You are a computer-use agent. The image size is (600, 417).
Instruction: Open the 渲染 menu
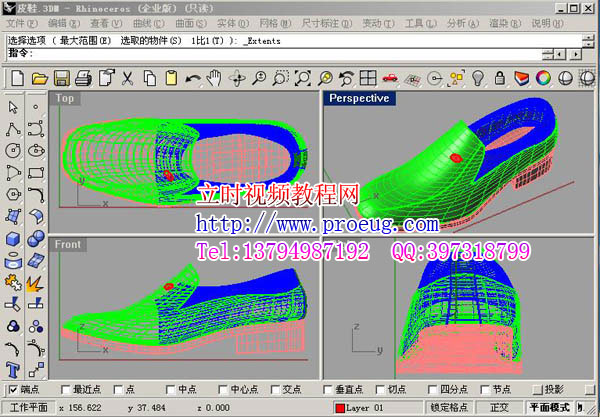coord(505,23)
